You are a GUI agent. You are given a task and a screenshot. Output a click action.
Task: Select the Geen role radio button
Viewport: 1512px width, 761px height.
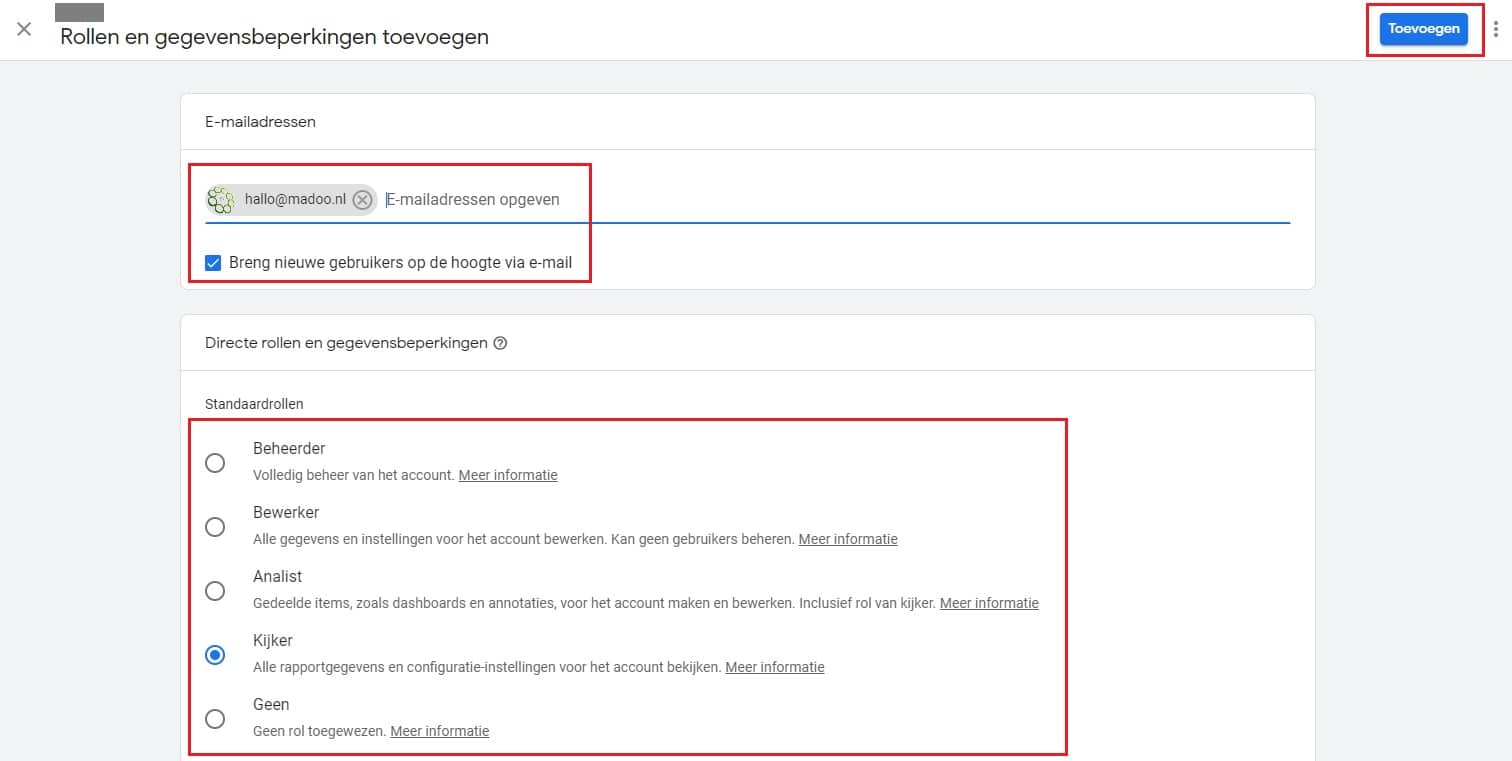215,719
